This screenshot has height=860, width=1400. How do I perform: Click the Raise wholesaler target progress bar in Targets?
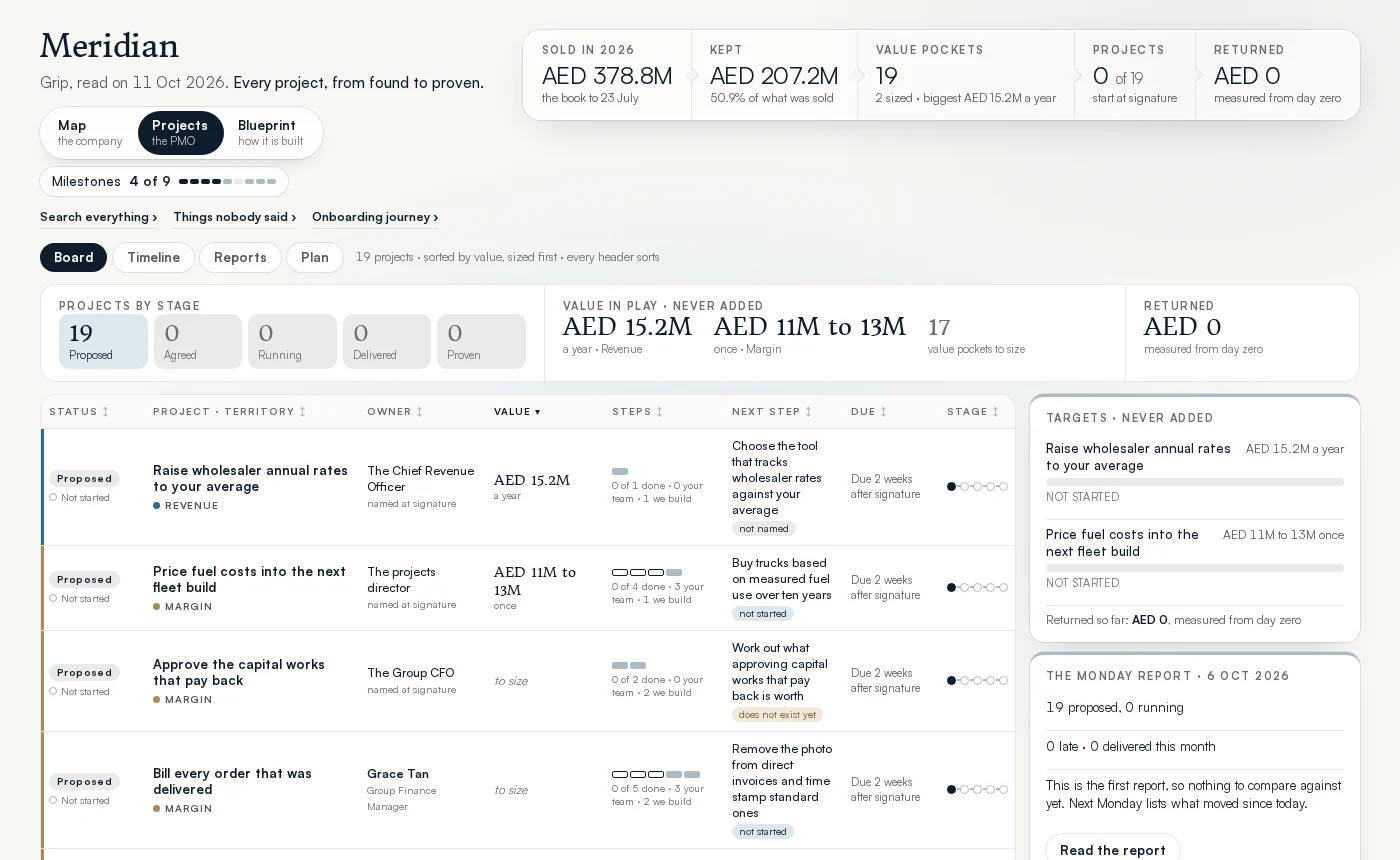[1195, 482]
